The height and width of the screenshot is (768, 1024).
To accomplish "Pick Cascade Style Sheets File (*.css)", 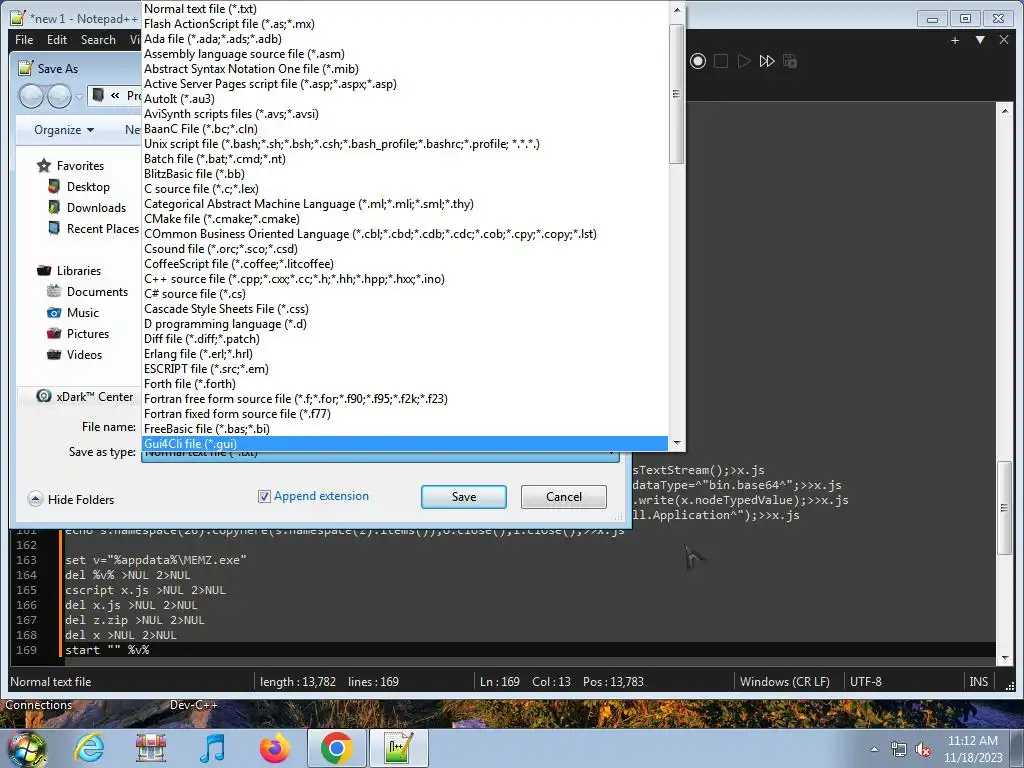I will click(x=405, y=309).
